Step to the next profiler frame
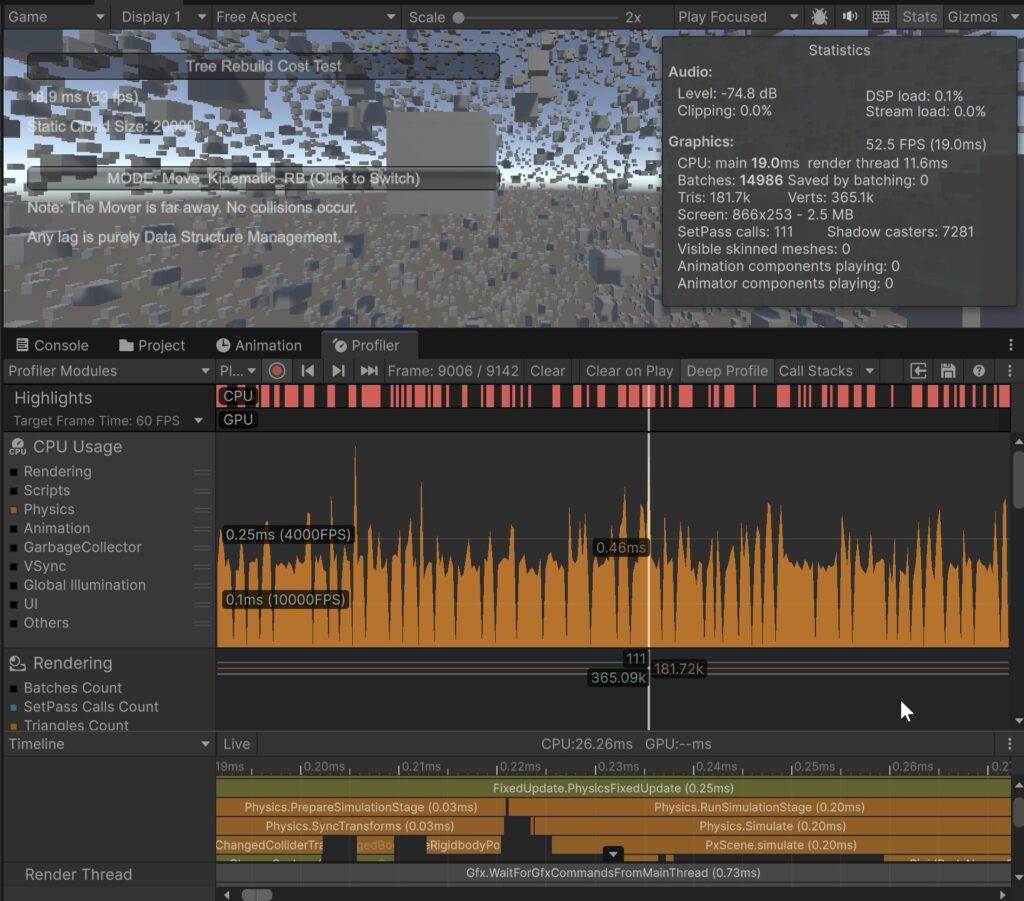This screenshot has width=1024, height=901. click(x=338, y=371)
